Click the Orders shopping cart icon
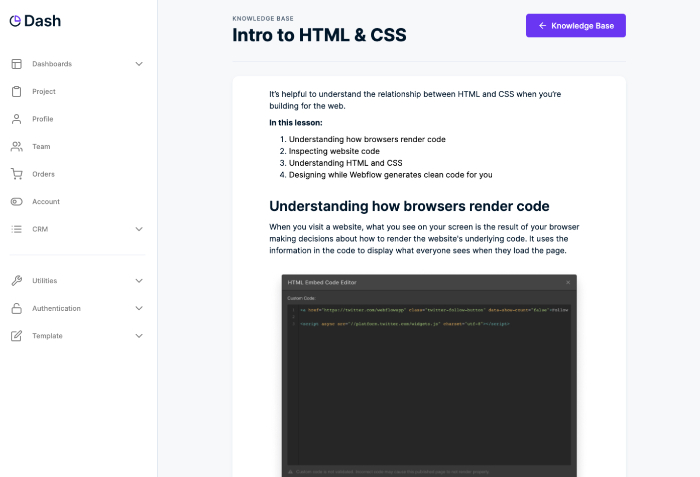The height and width of the screenshot is (477, 700). [17, 174]
